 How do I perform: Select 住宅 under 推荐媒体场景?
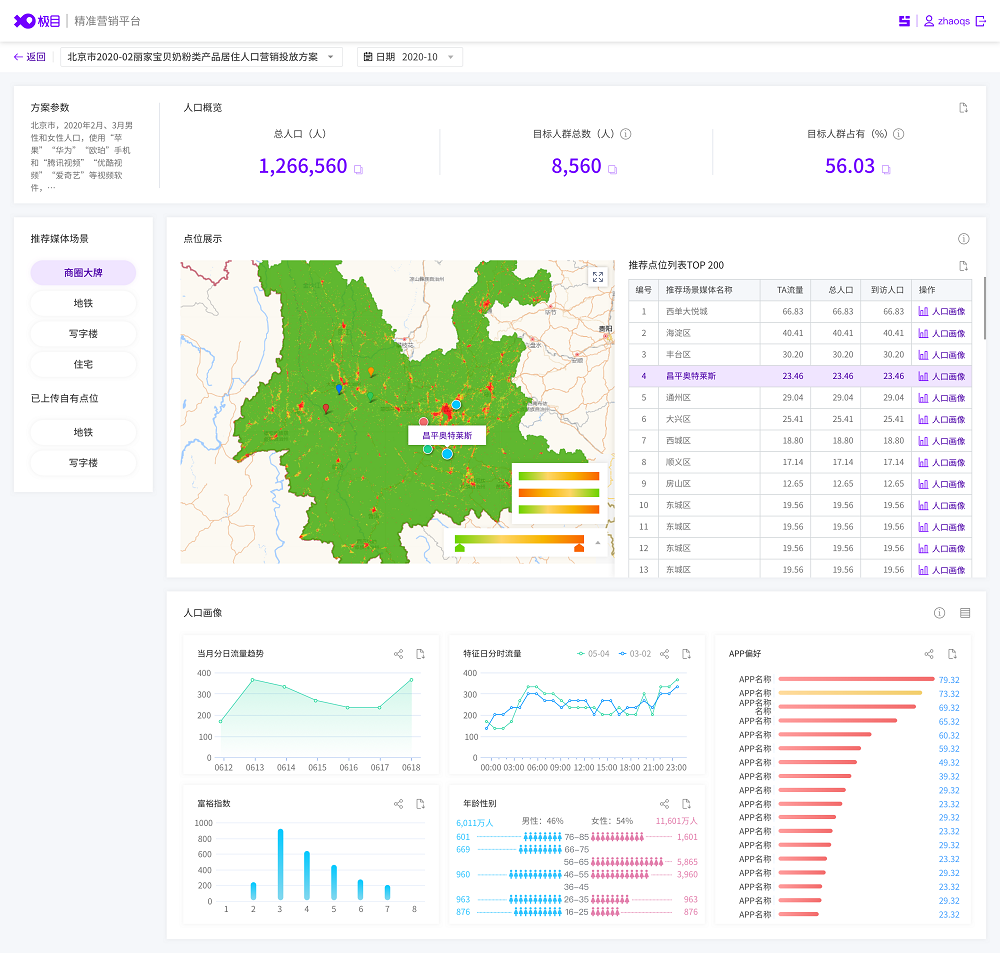coord(83,365)
